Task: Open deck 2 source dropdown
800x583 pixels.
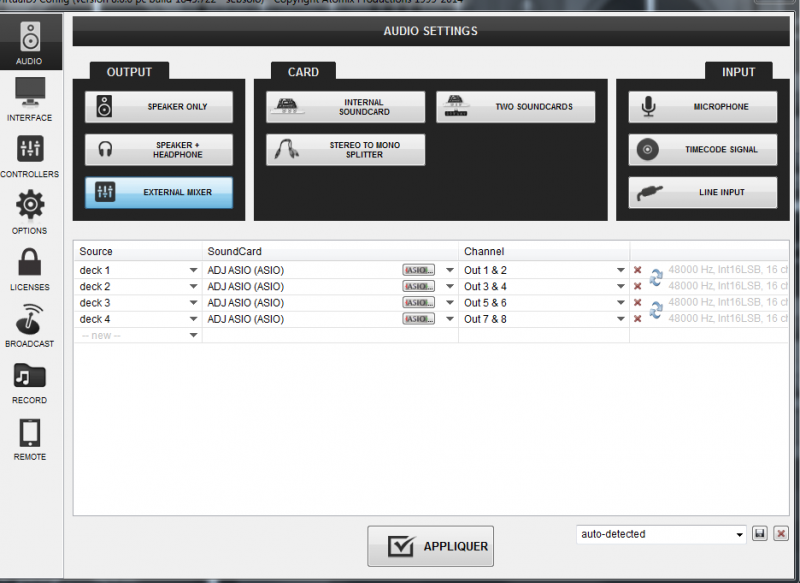Action: [x=193, y=287]
